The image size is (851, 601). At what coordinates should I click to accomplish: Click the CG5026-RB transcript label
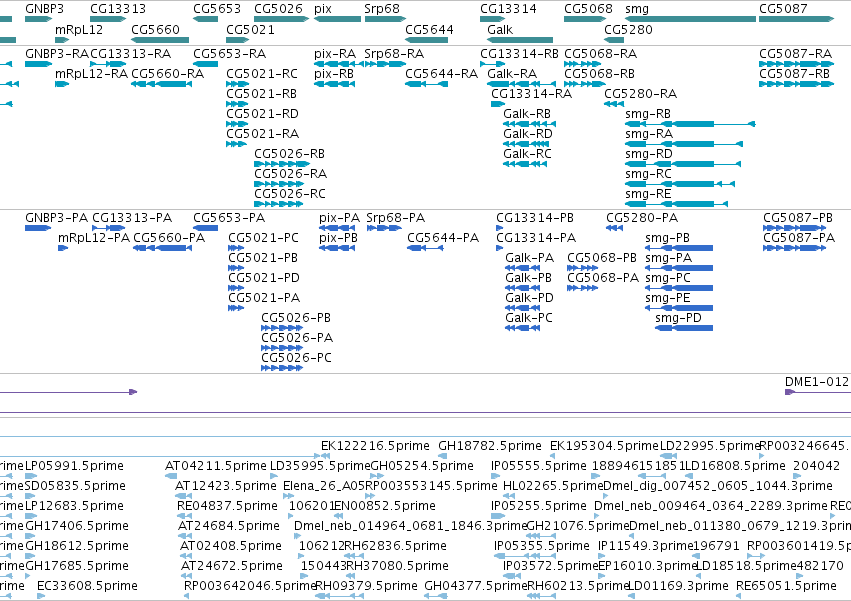pyautogui.click(x=289, y=154)
